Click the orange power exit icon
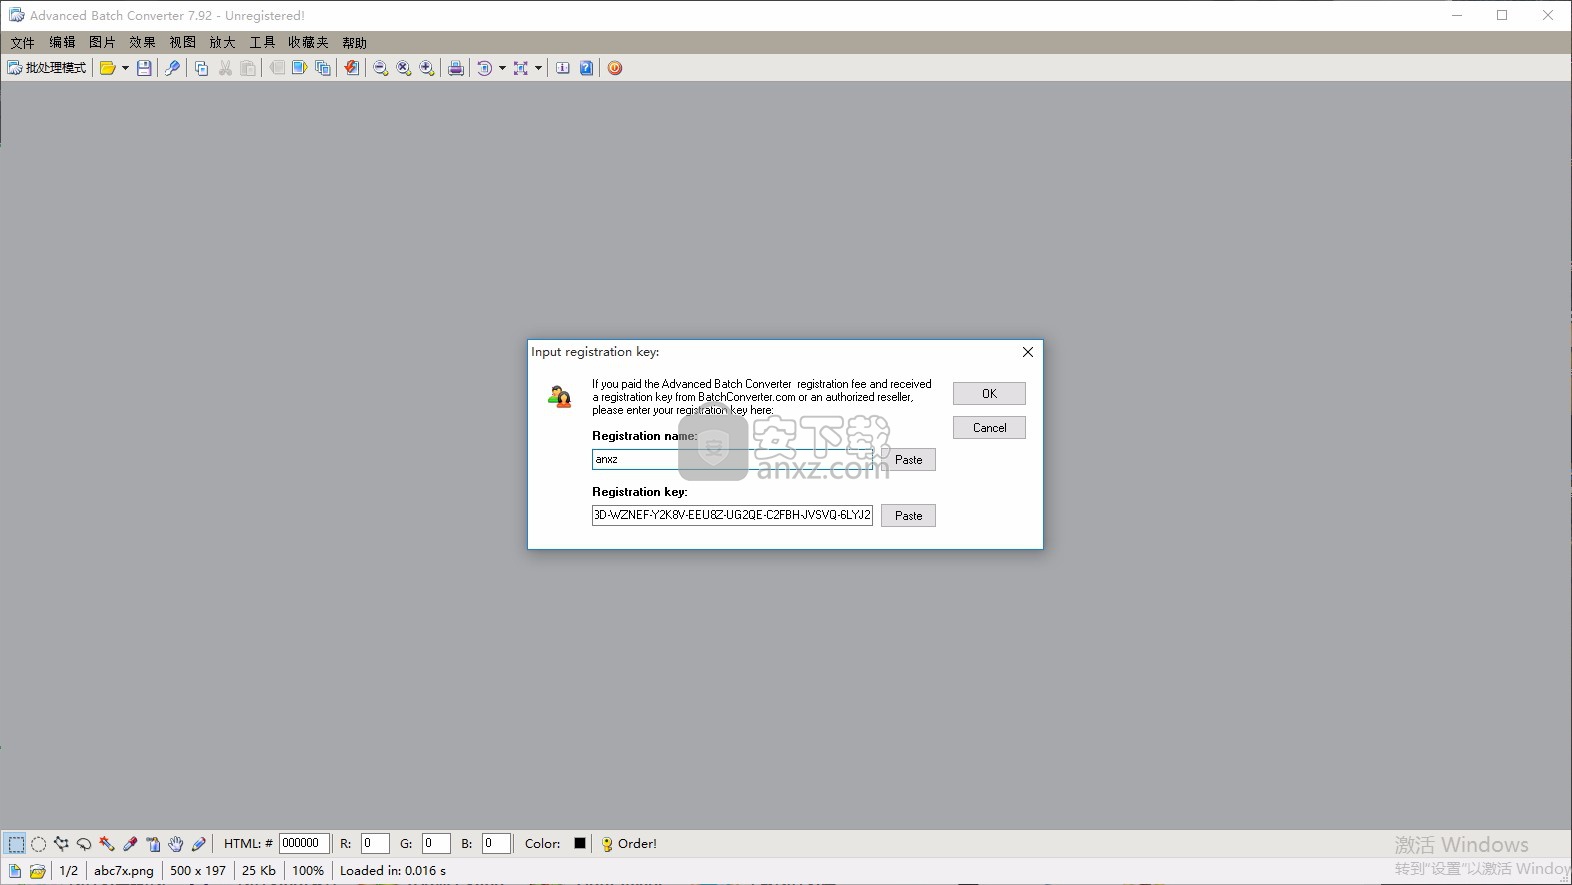Image resolution: width=1572 pixels, height=885 pixels. 615,68
